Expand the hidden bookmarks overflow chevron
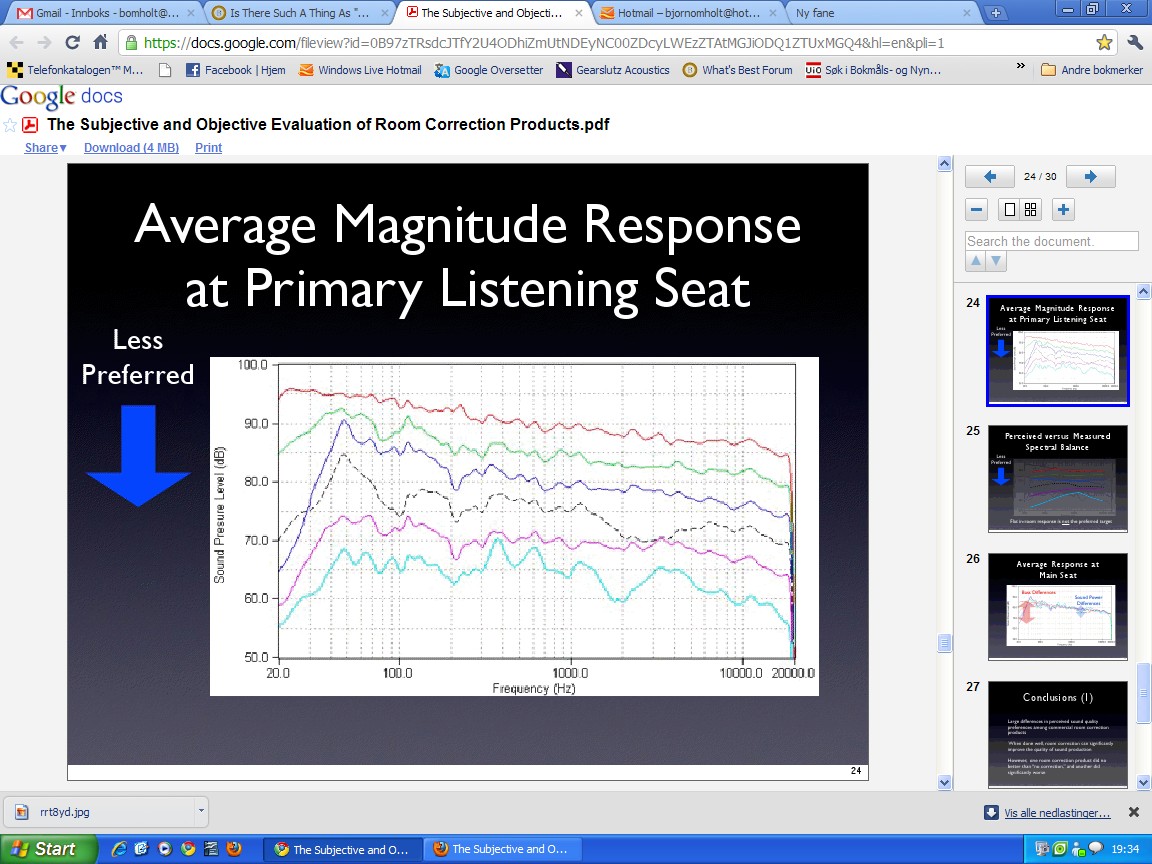The width and height of the screenshot is (1152, 864). point(1020,67)
